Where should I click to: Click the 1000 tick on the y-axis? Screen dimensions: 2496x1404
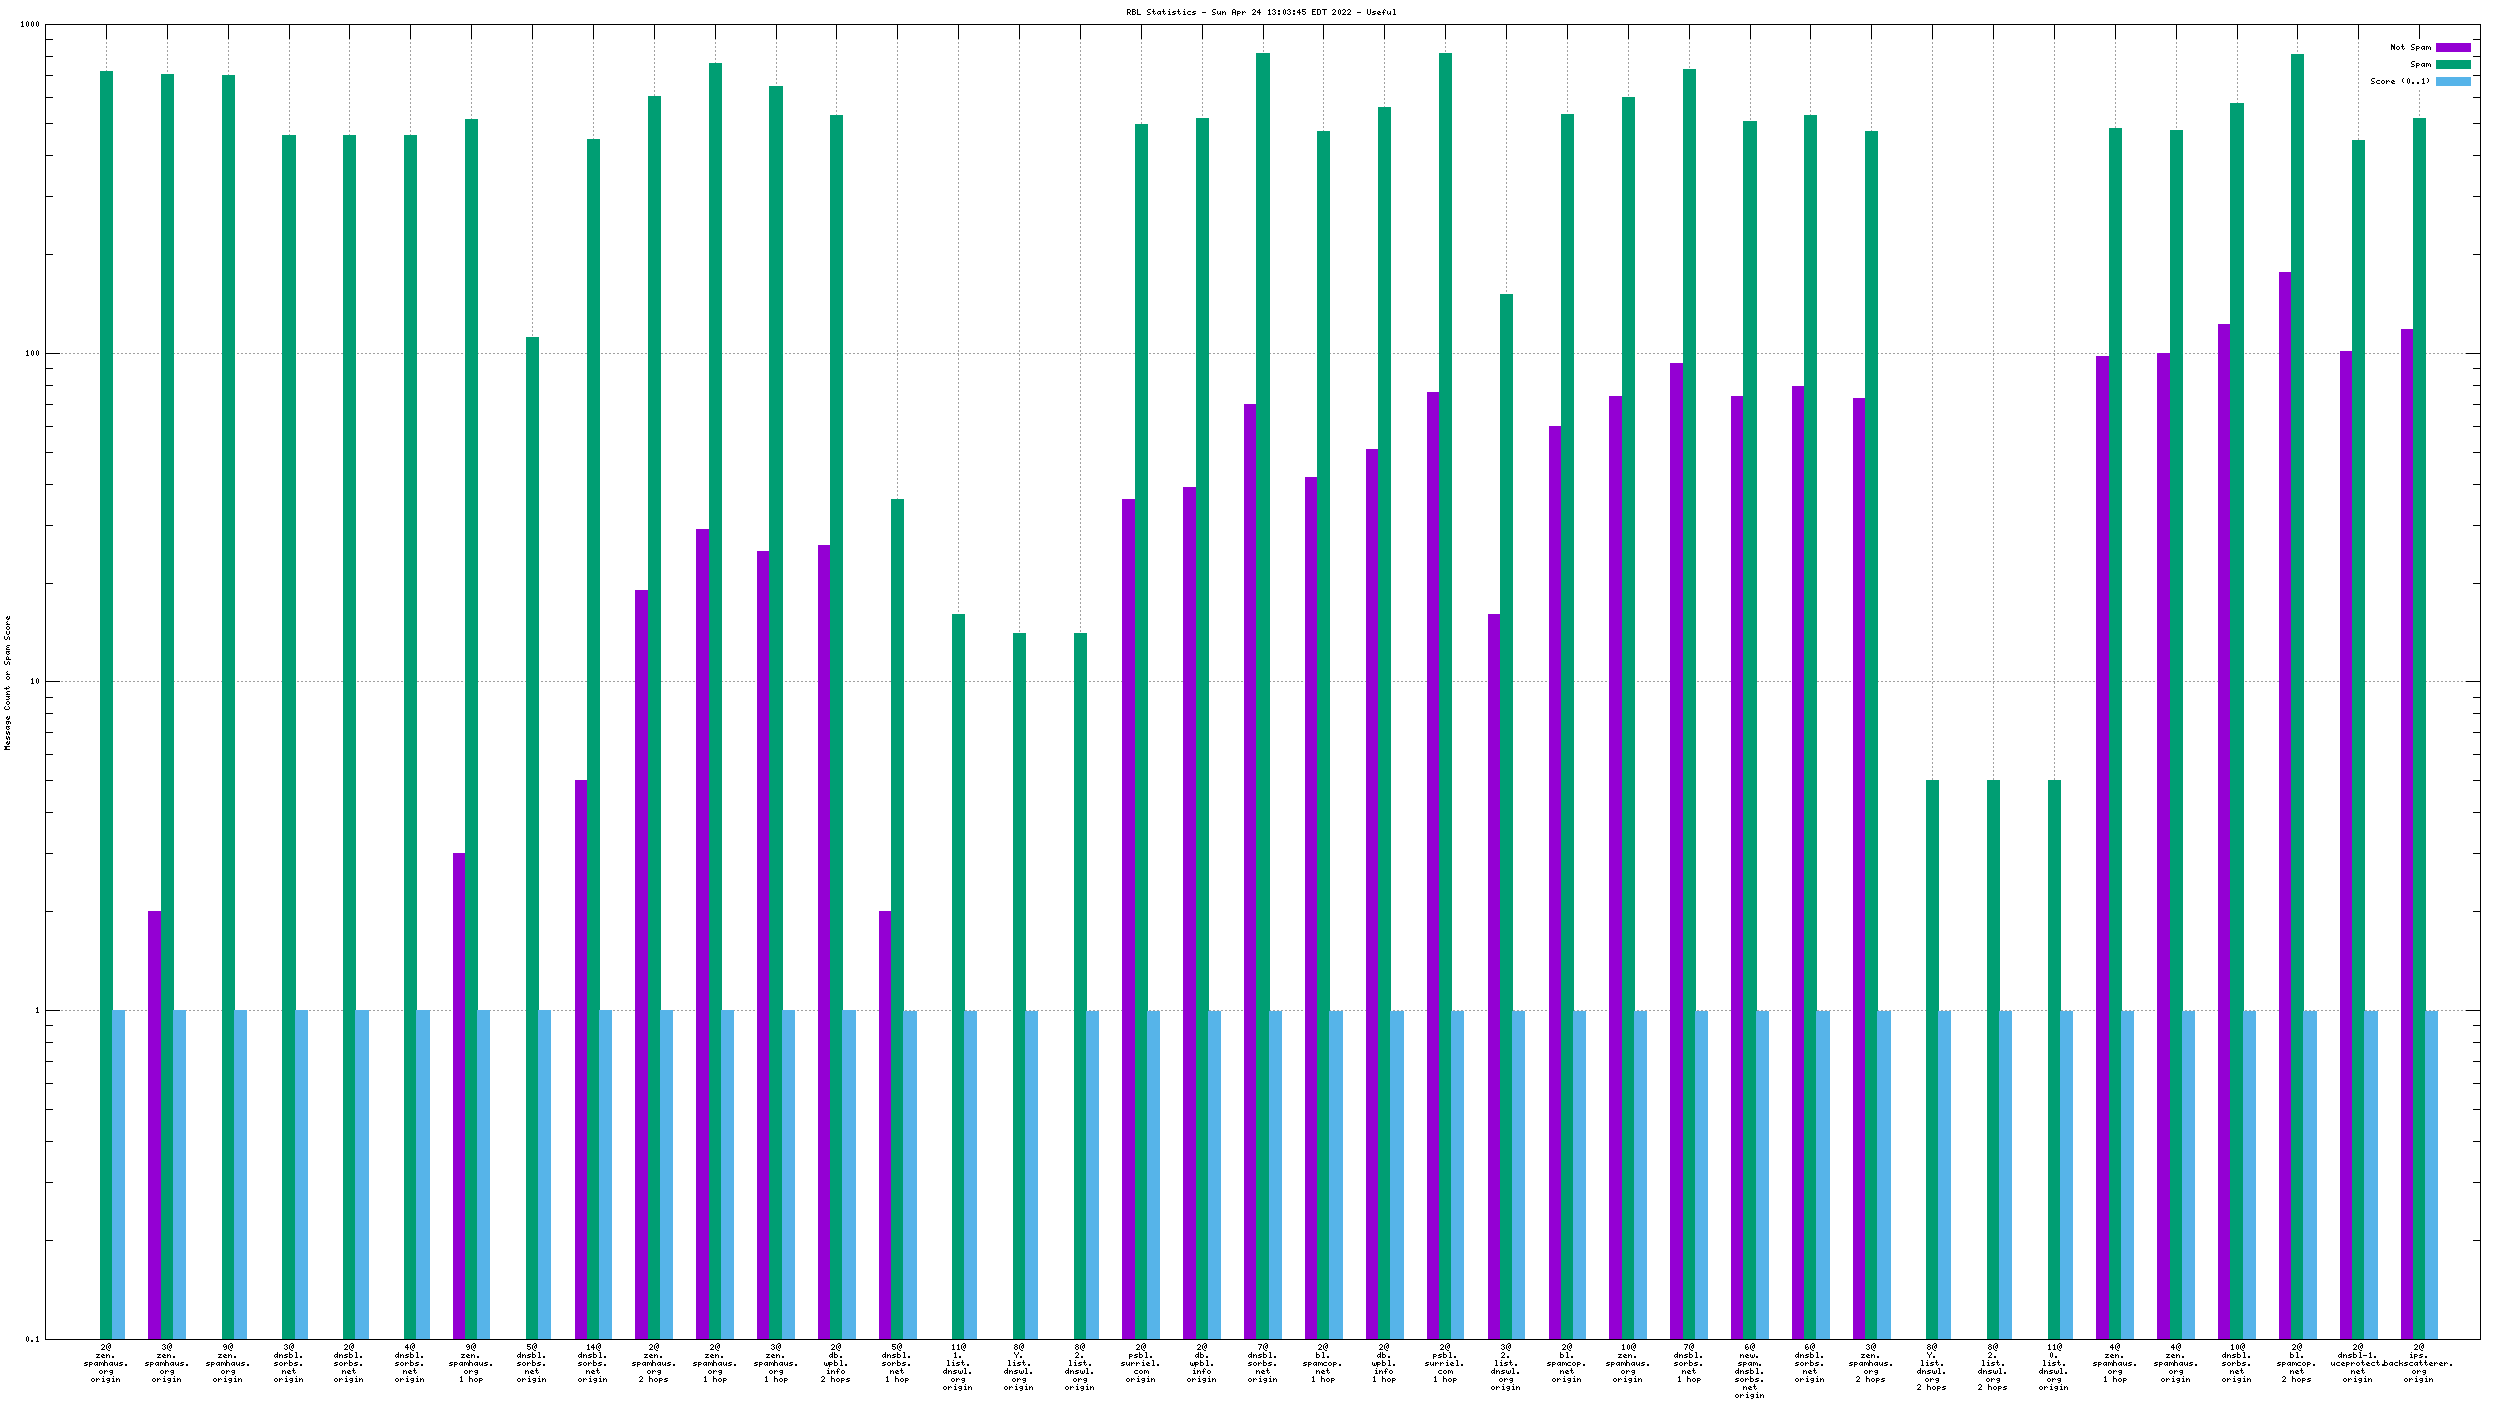[x=30, y=25]
